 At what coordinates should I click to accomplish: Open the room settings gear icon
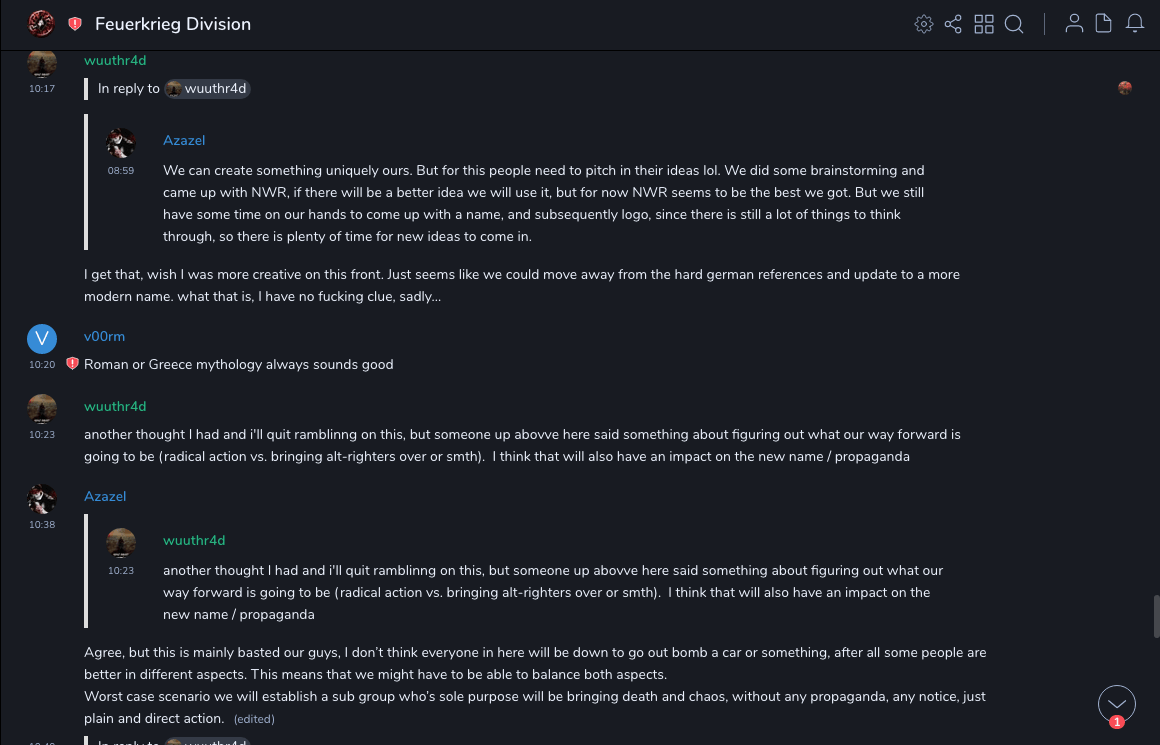tap(924, 24)
